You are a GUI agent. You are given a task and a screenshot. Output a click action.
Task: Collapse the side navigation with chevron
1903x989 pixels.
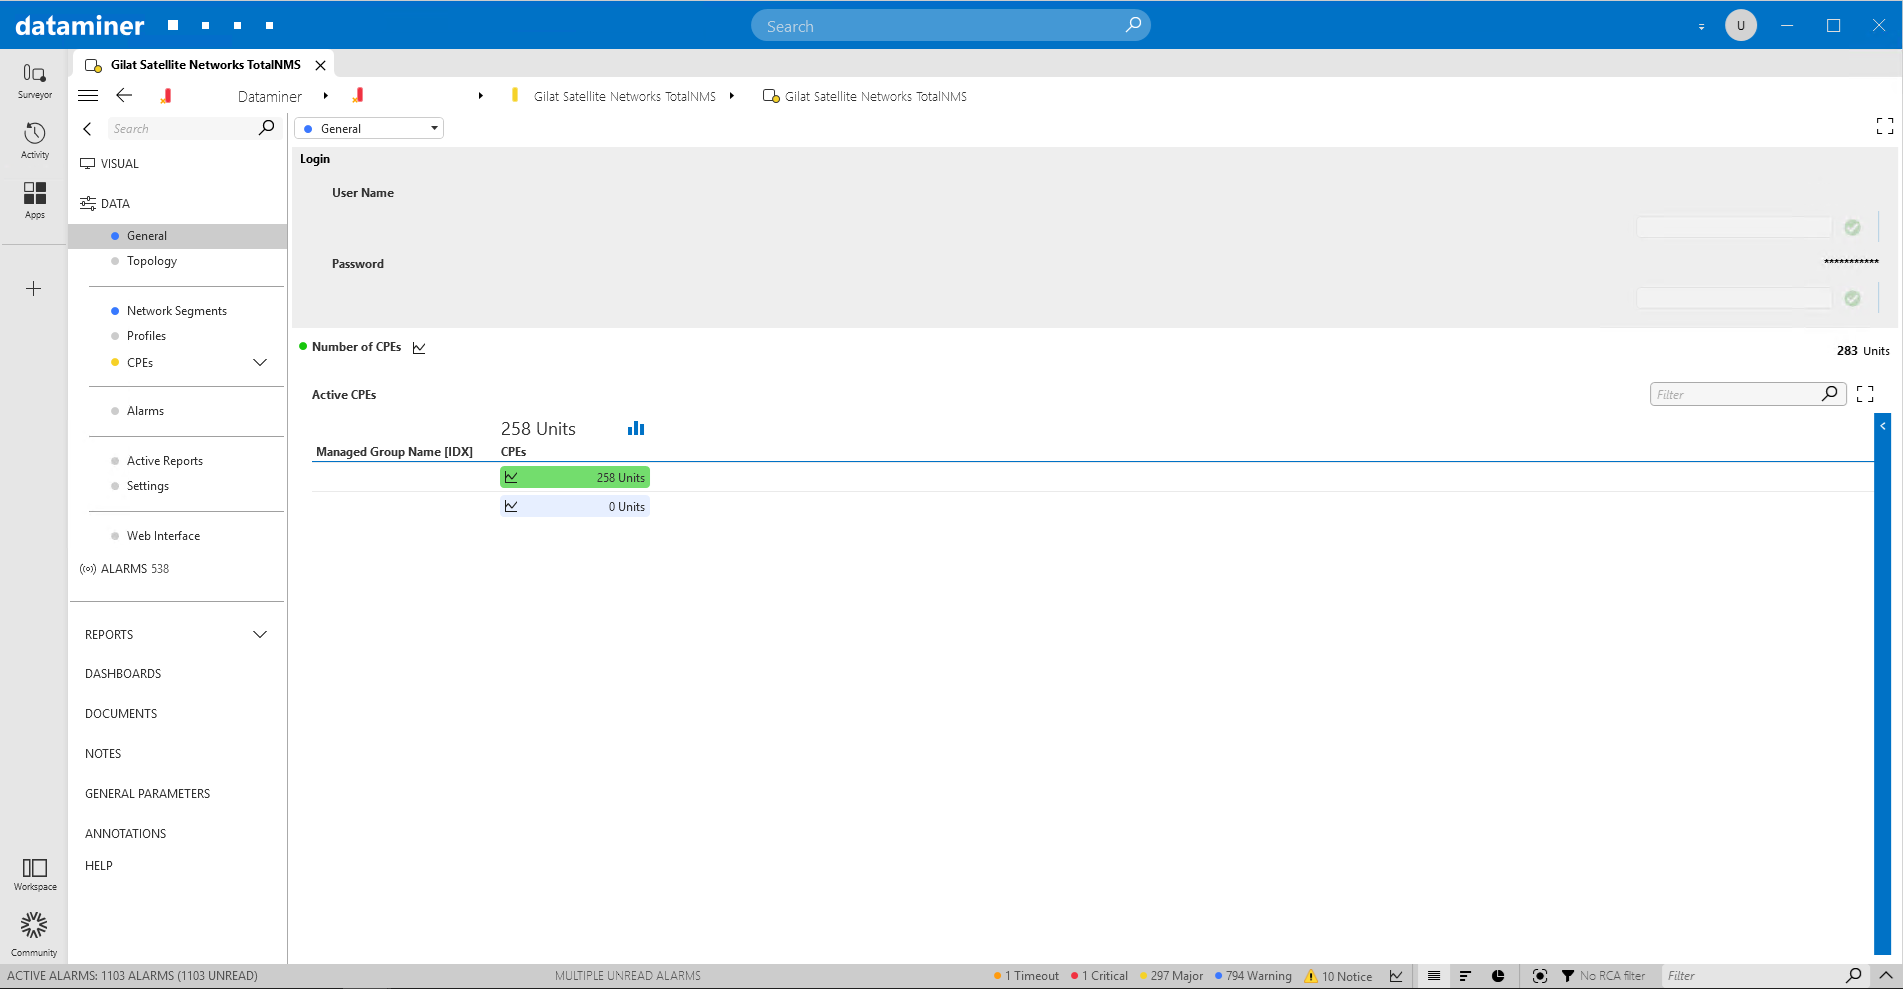pyautogui.click(x=87, y=129)
